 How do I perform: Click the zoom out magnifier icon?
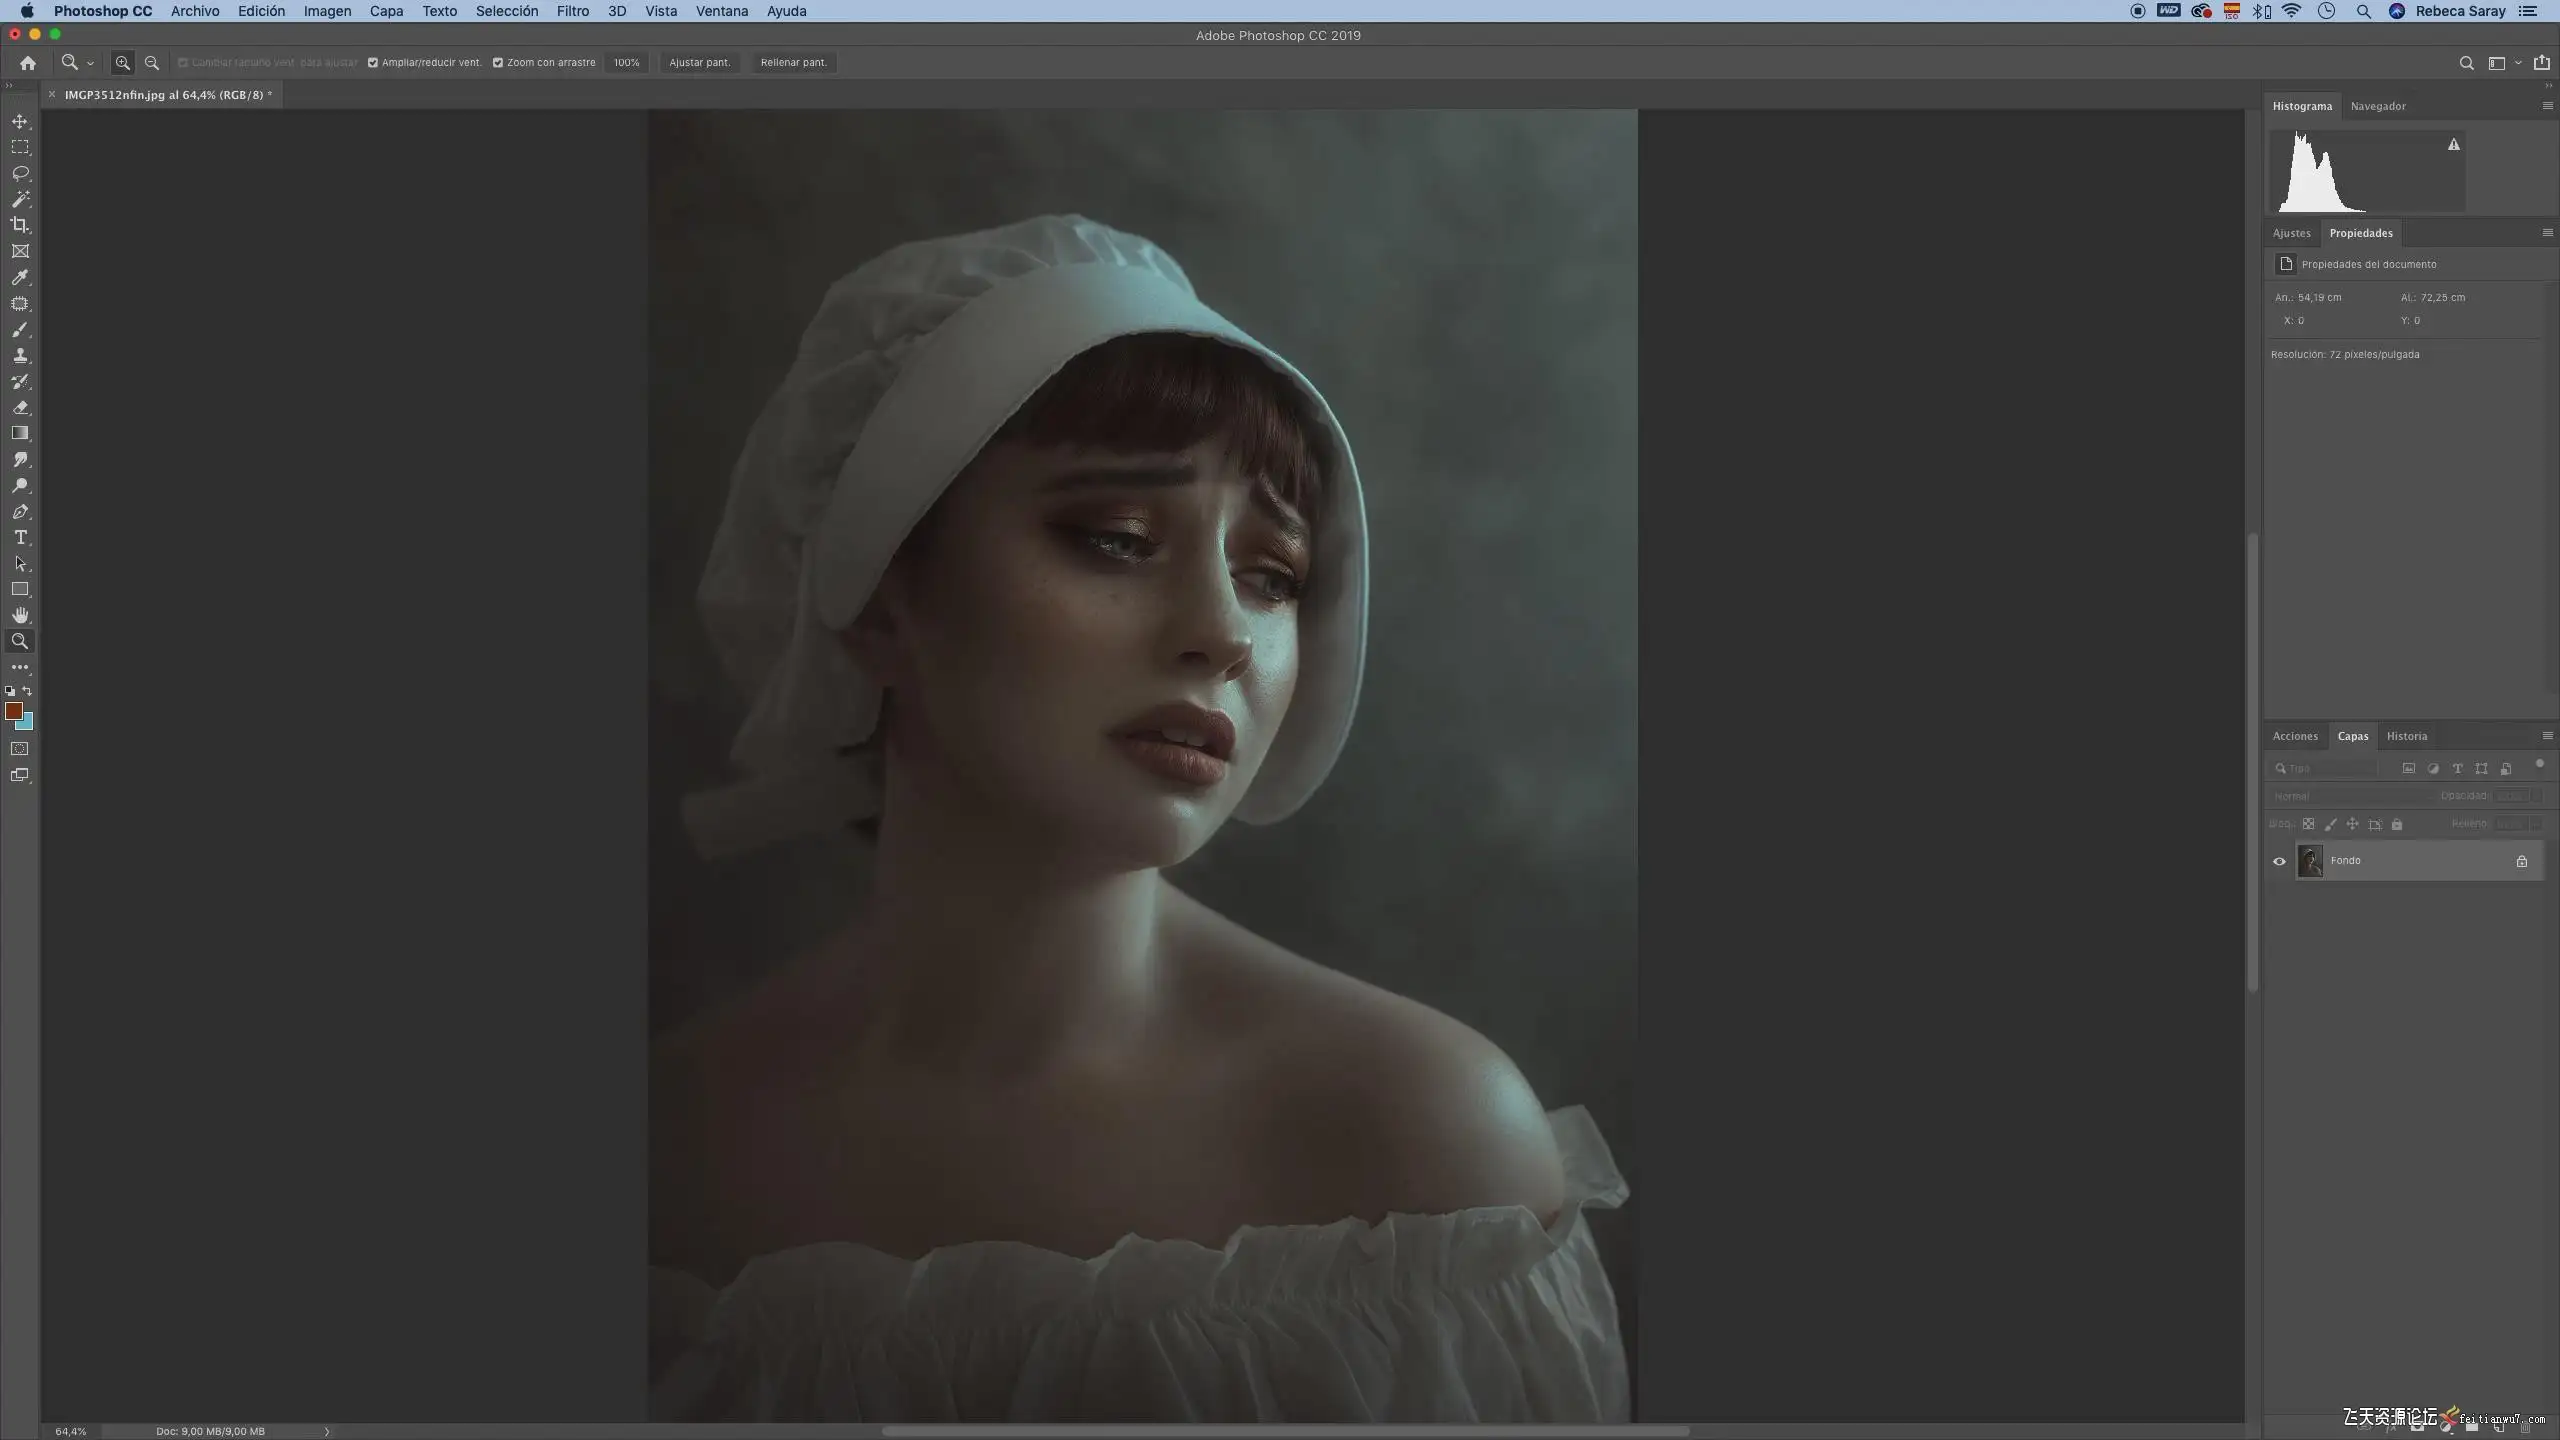click(152, 62)
